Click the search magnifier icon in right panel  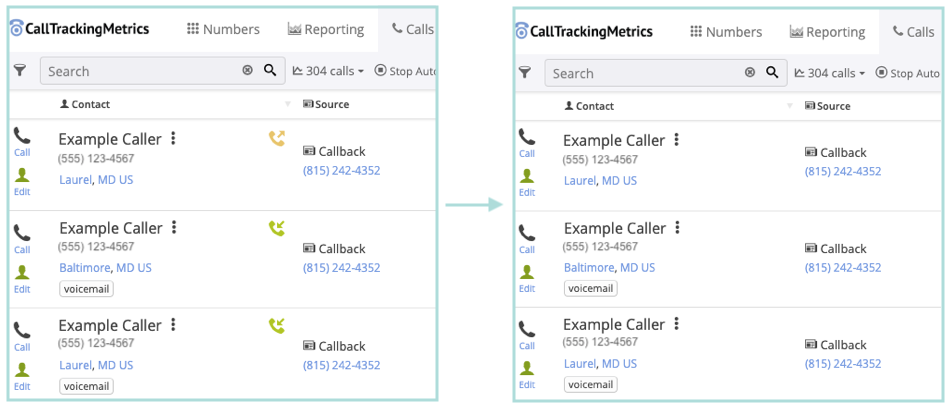pyautogui.click(x=772, y=72)
